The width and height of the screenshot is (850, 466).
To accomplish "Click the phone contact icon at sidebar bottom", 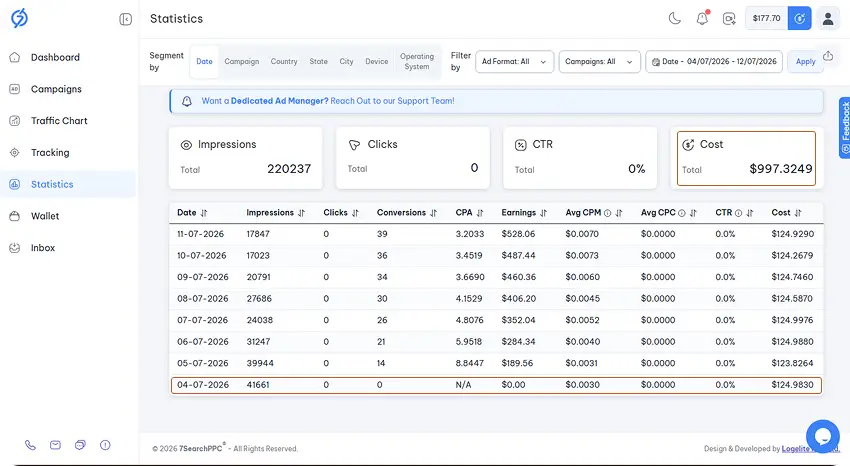I will coord(30,445).
